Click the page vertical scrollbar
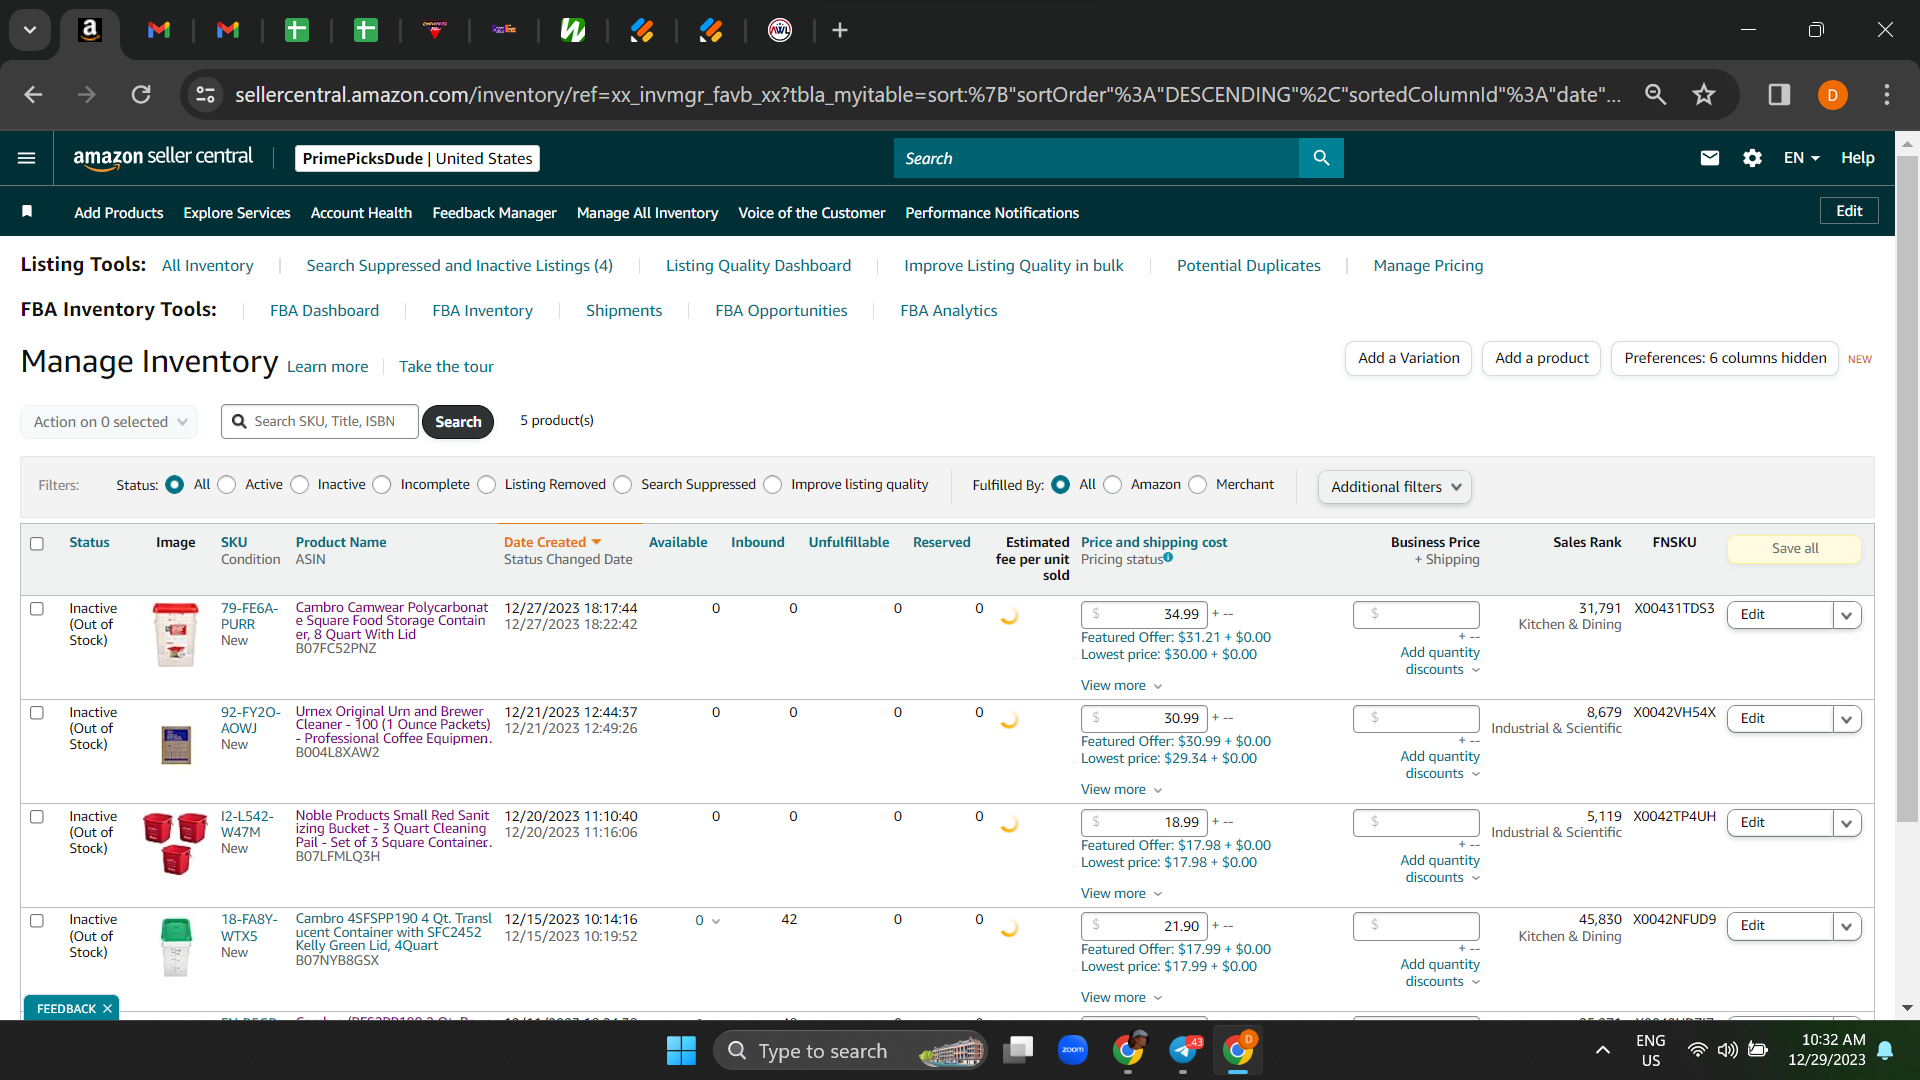The width and height of the screenshot is (1920, 1080). (1907, 490)
